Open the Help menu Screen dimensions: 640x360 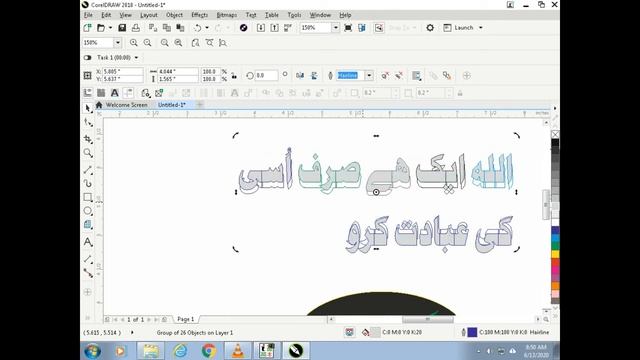click(x=345, y=15)
